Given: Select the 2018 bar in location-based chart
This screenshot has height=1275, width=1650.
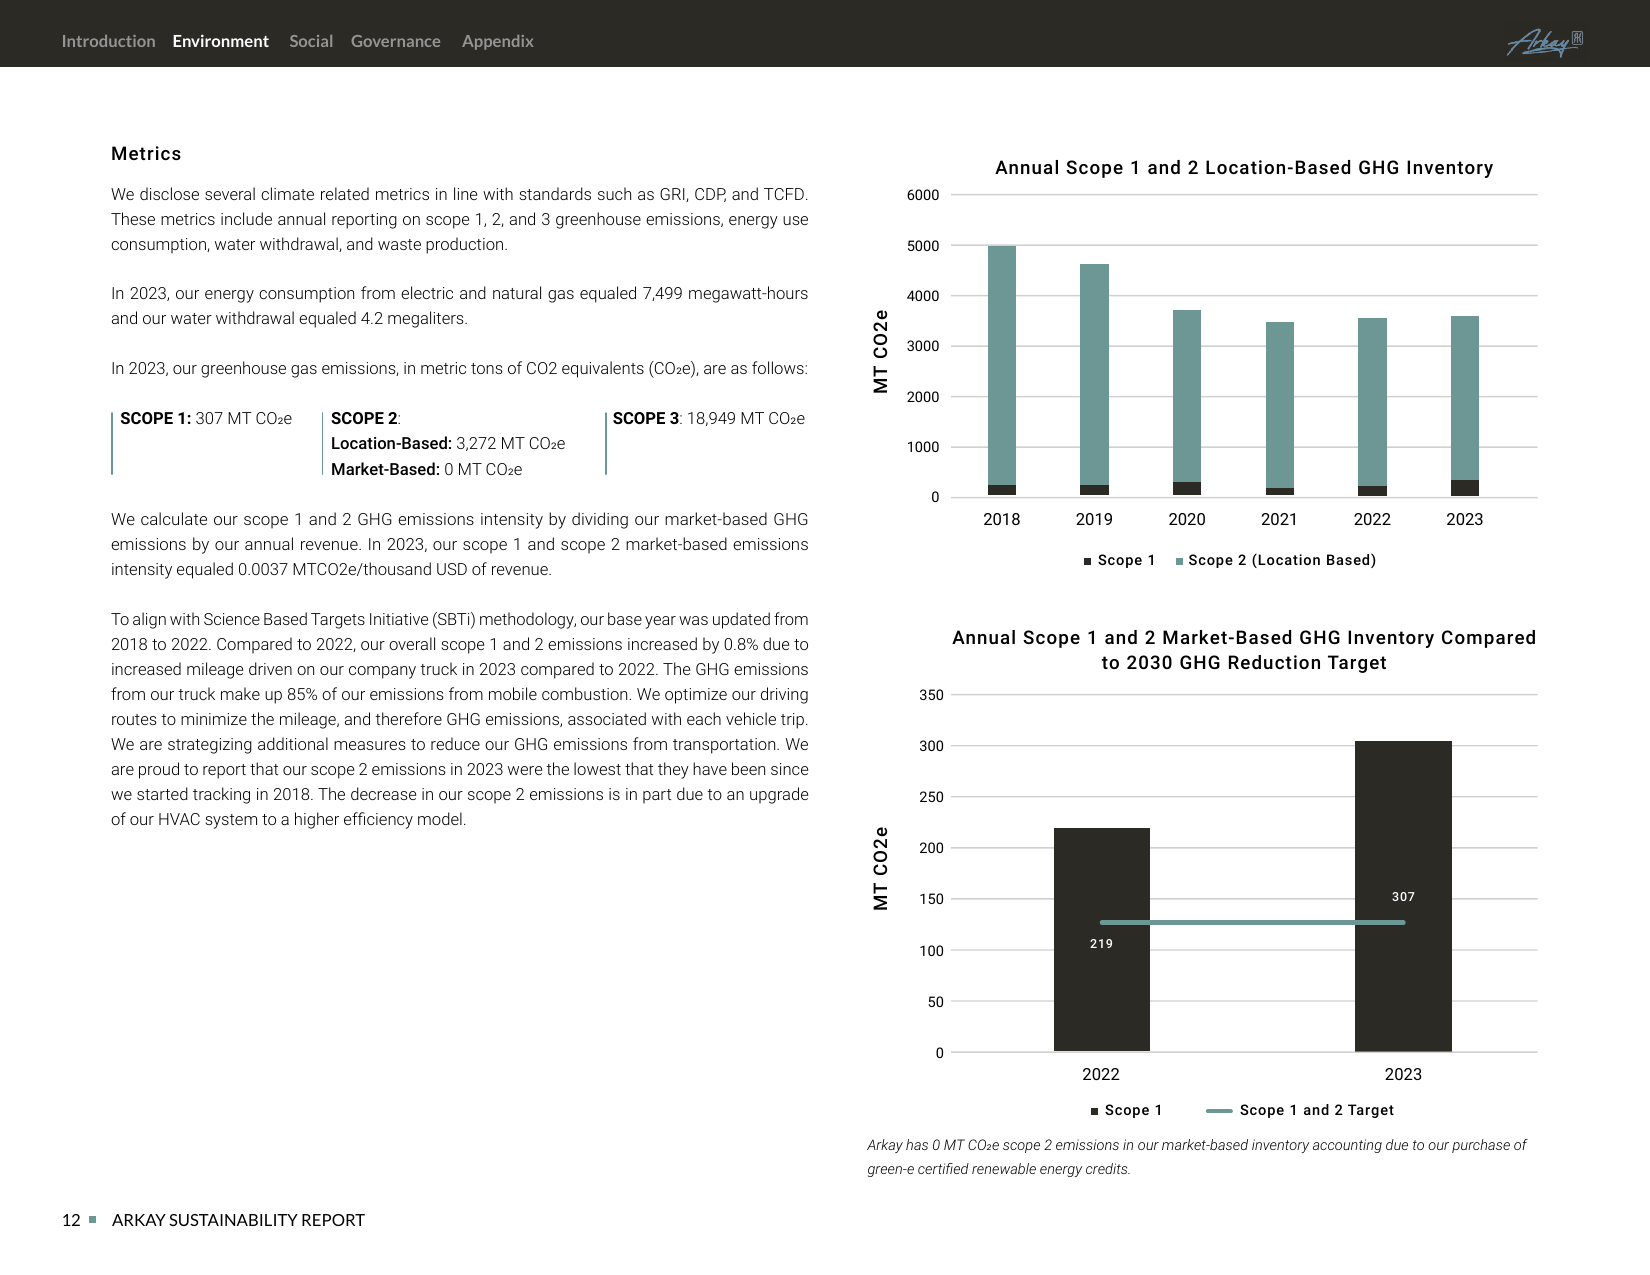Looking at the screenshot, I should coord(1001,371).
